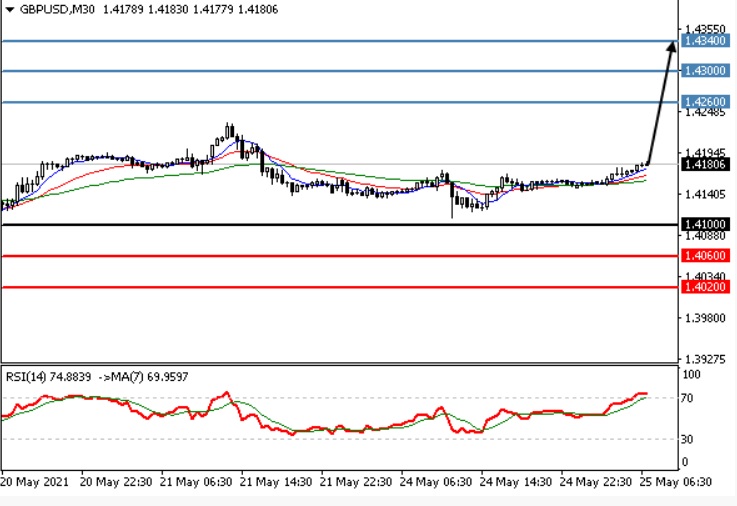Select the 24 May 14:30 time label
The image size is (737, 506).
(x=516, y=482)
